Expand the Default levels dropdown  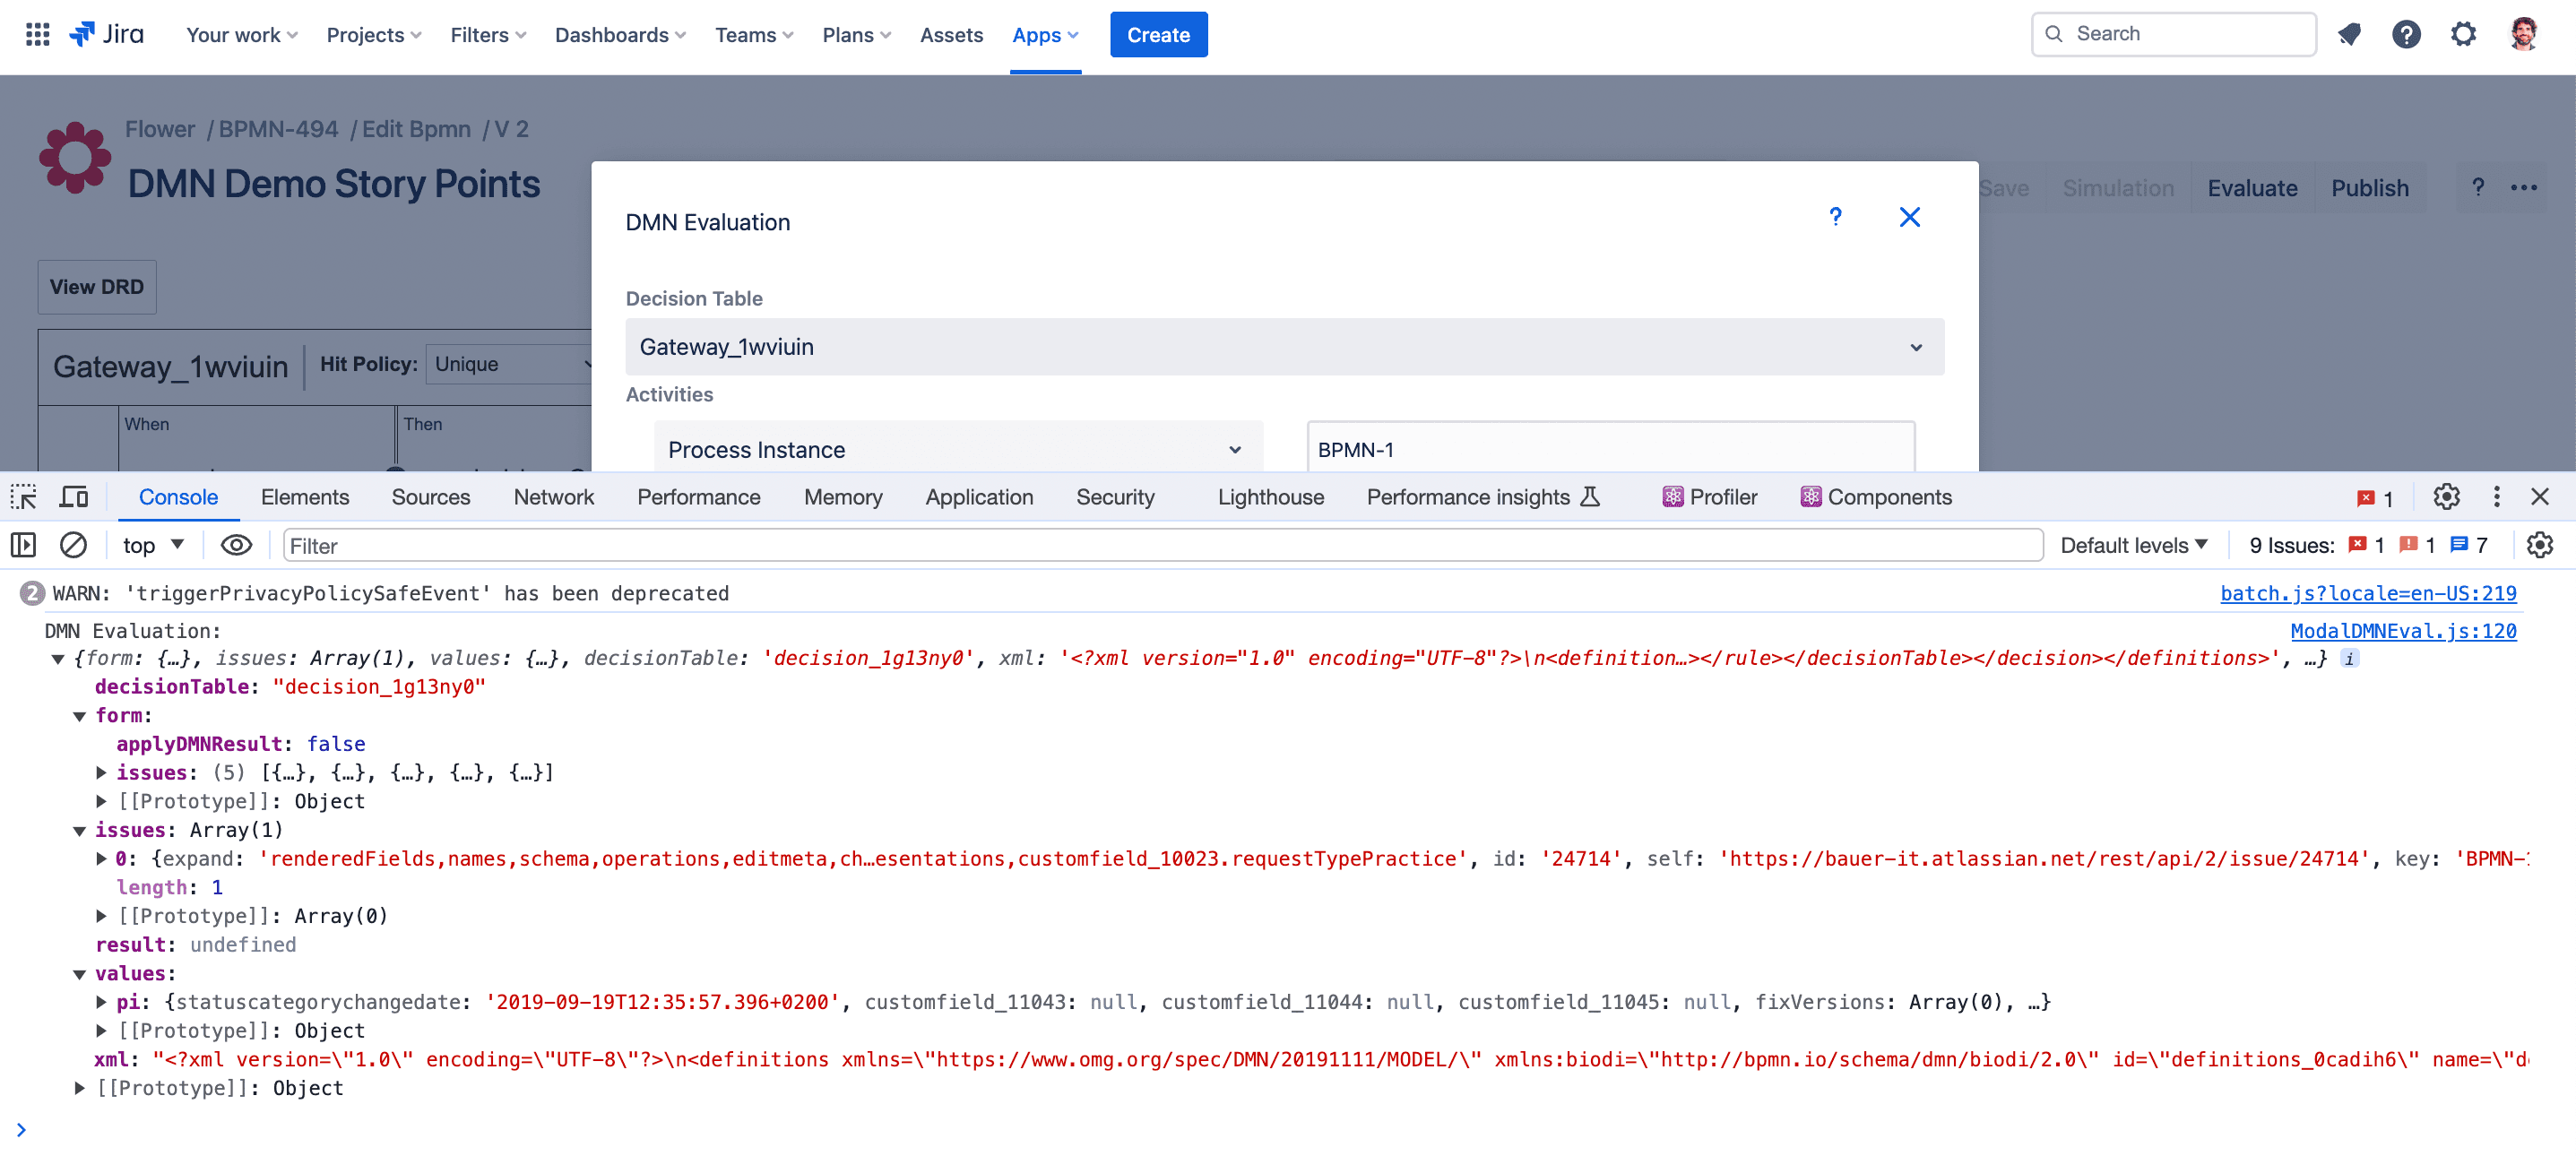(x=2133, y=545)
